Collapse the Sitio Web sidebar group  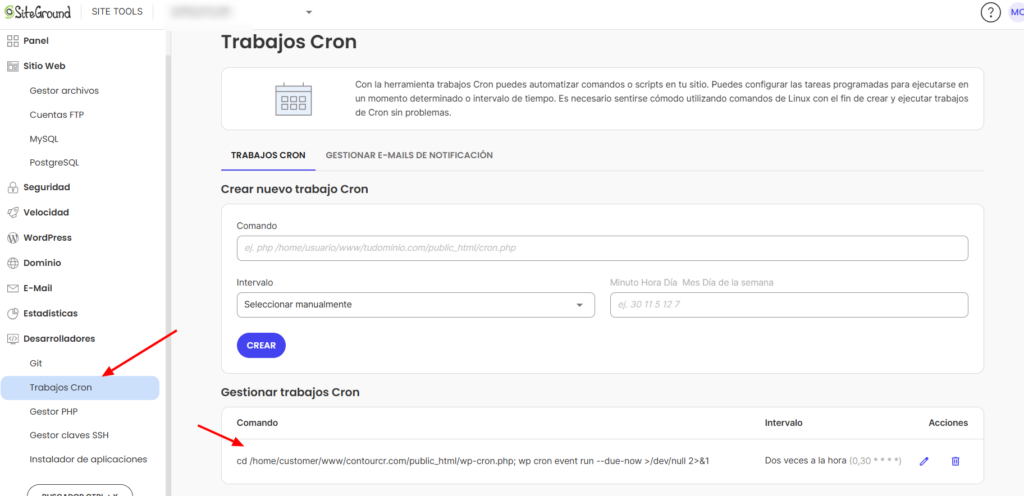43,66
